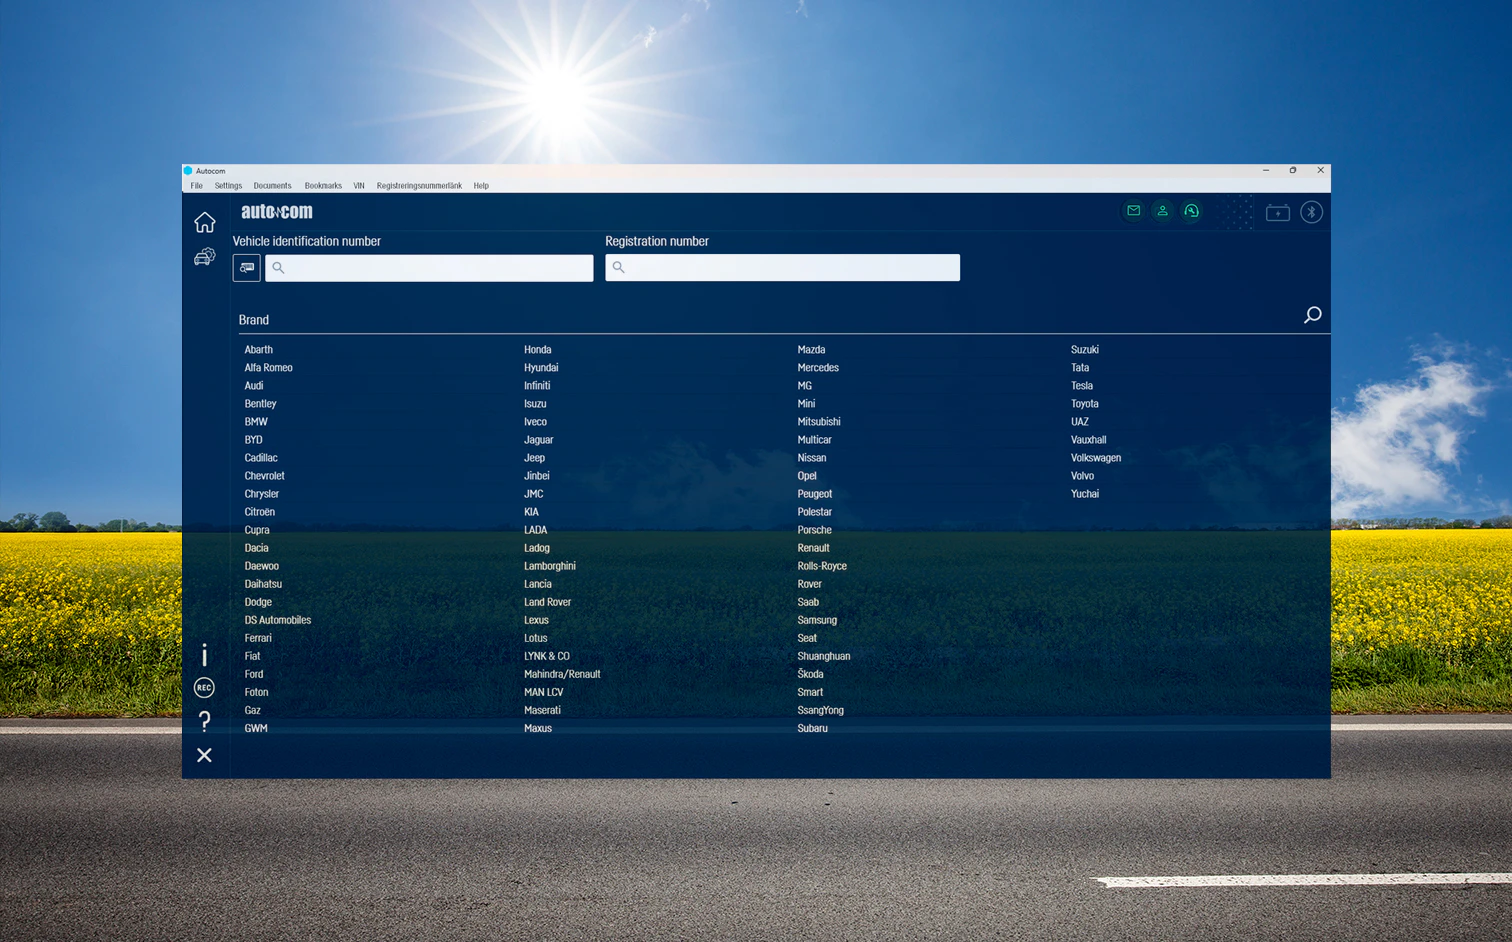Select the Alfa Romeo brand
The width and height of the screenshot is (1512, 942).
269,368
